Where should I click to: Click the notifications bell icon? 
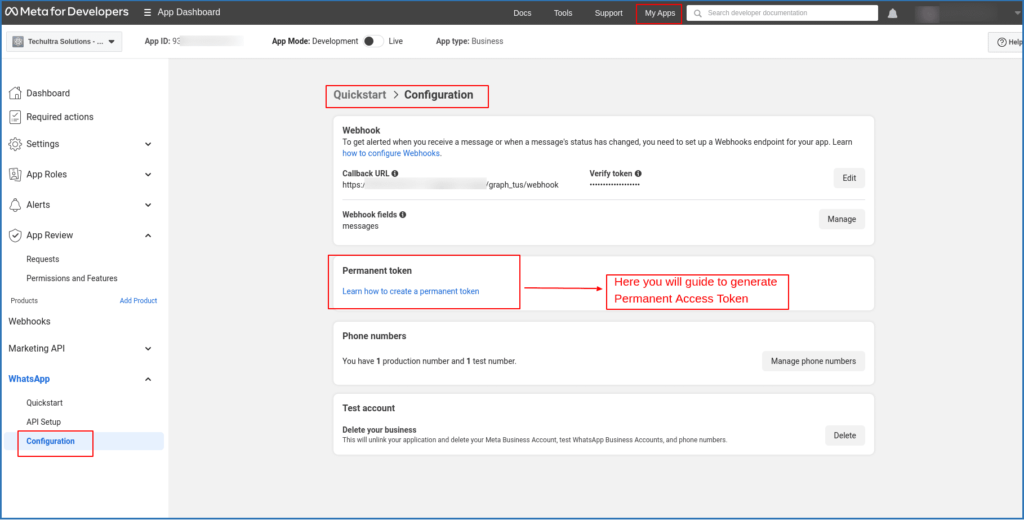point(892,13)
